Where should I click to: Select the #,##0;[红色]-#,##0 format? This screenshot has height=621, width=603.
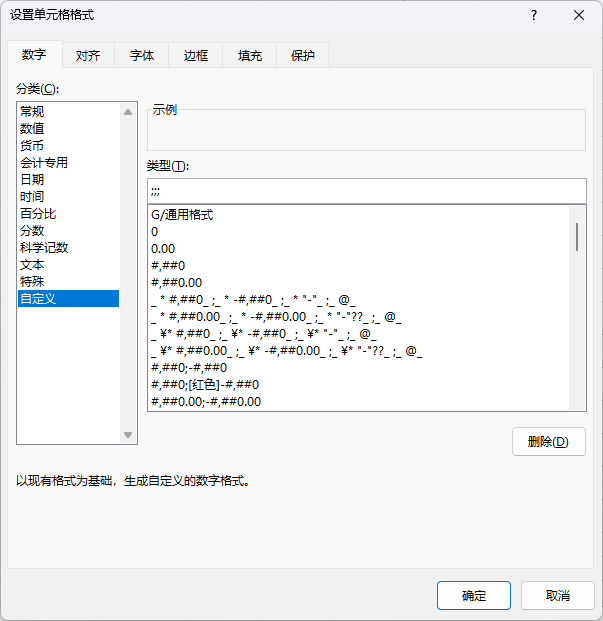pos(205,385)
